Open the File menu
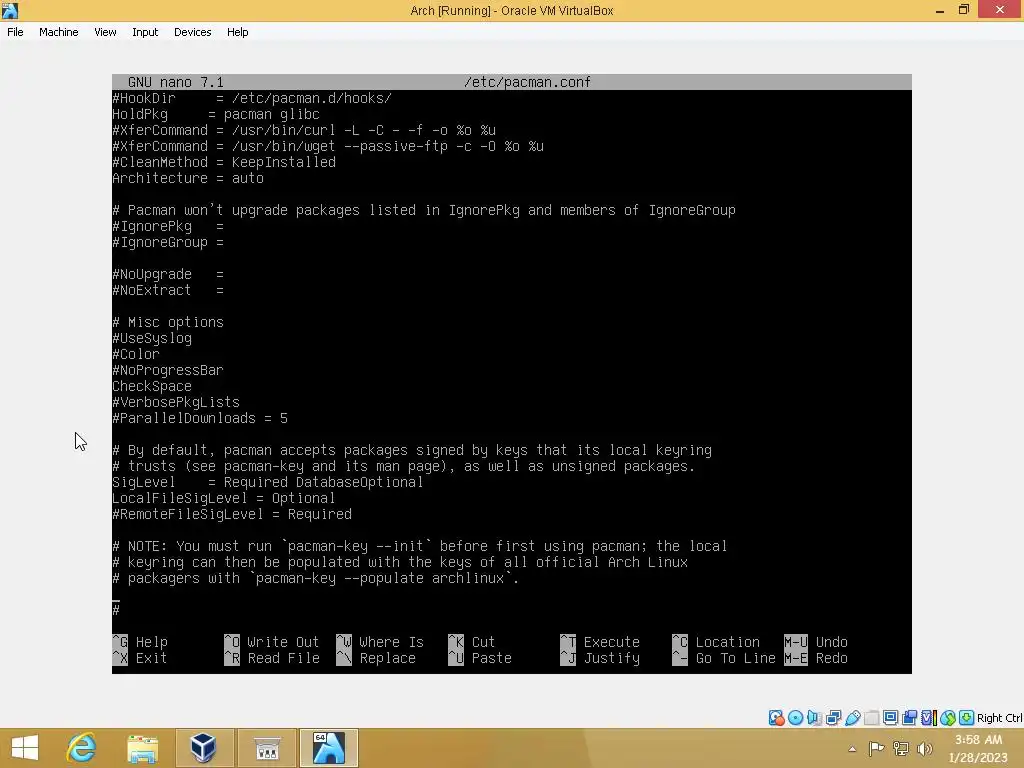 point(15,32)
